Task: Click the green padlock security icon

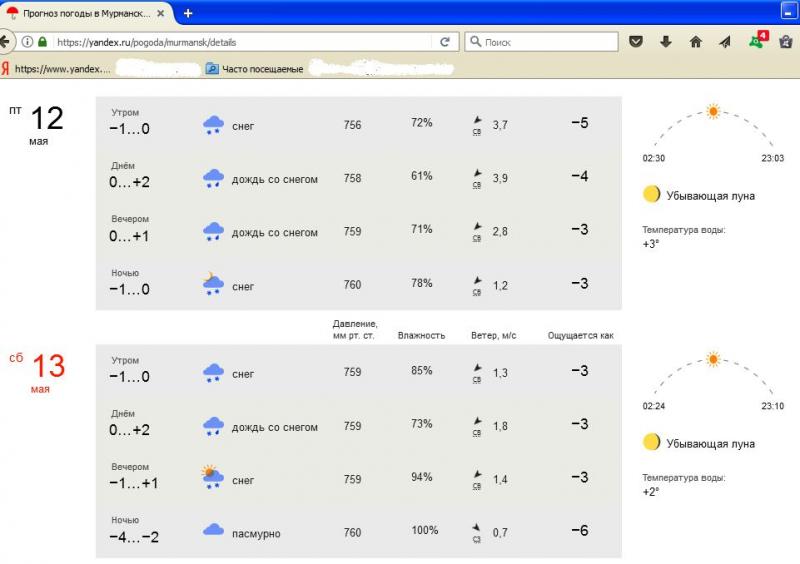Action: coord(42,42)
